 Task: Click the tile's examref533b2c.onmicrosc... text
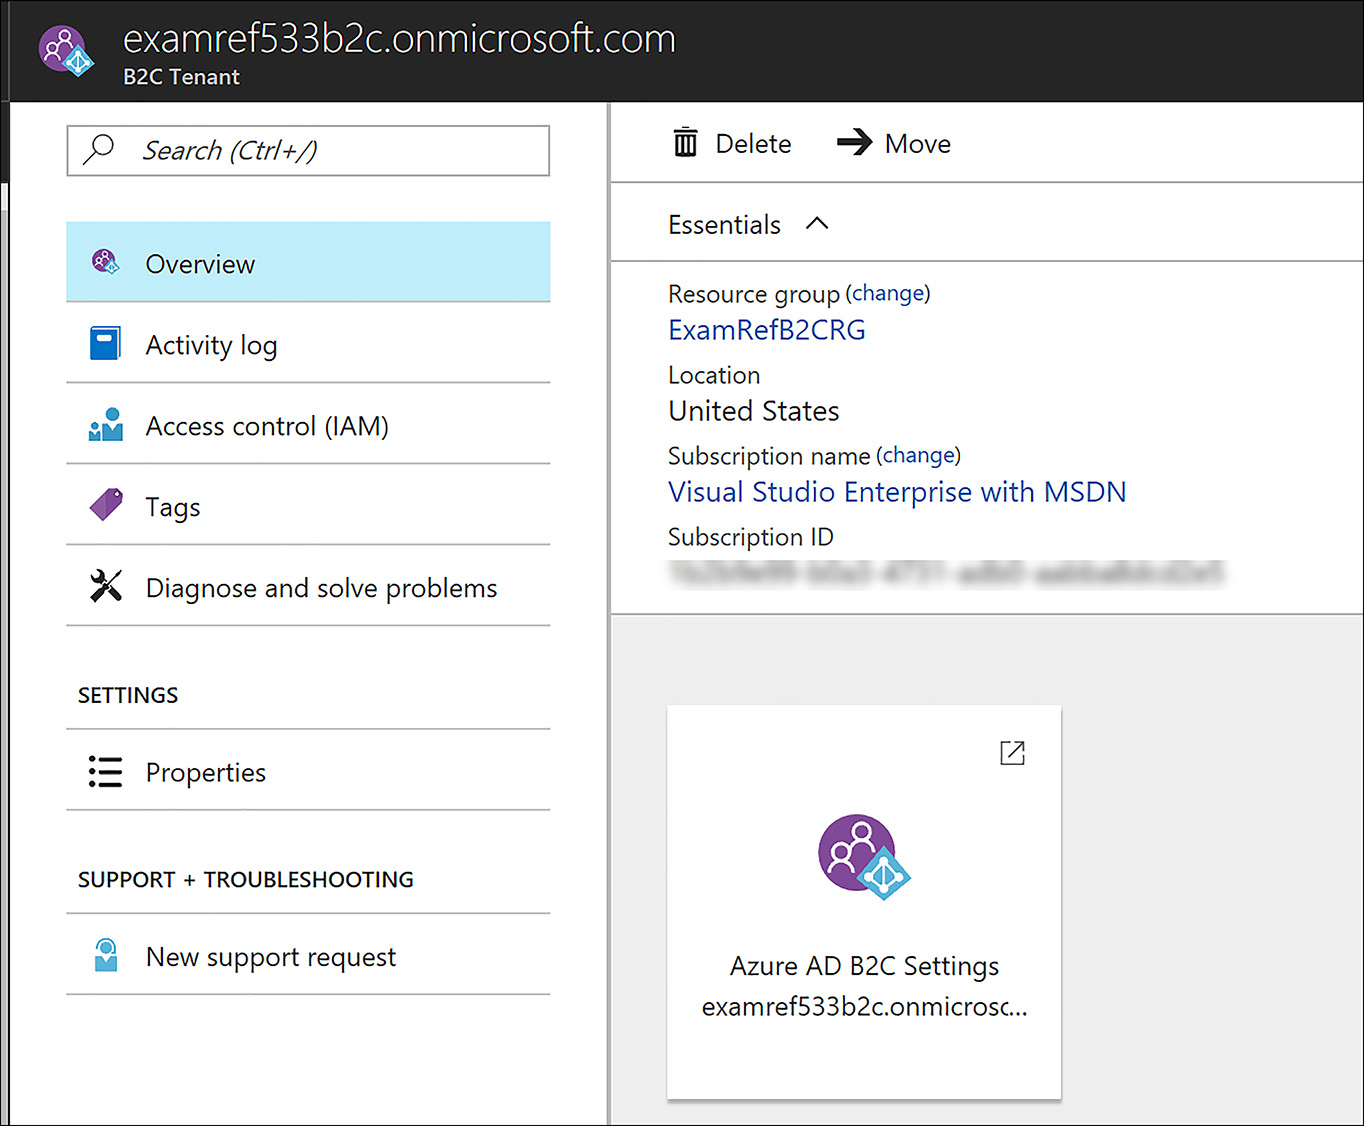[864, 1007]
